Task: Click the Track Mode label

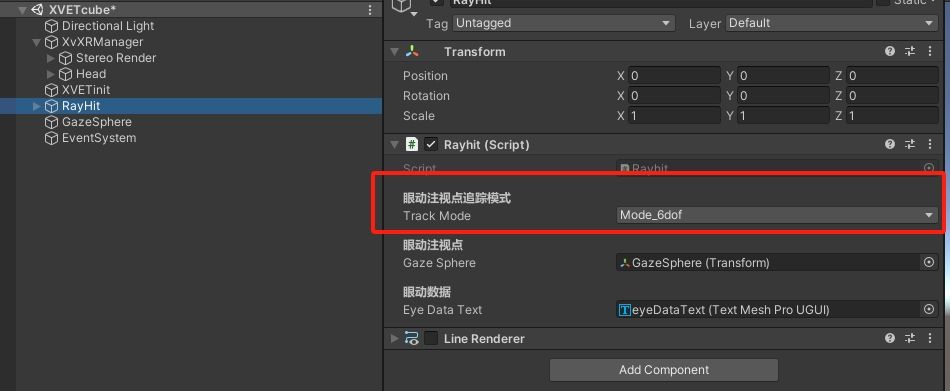Action: click(x=437, y=215)
